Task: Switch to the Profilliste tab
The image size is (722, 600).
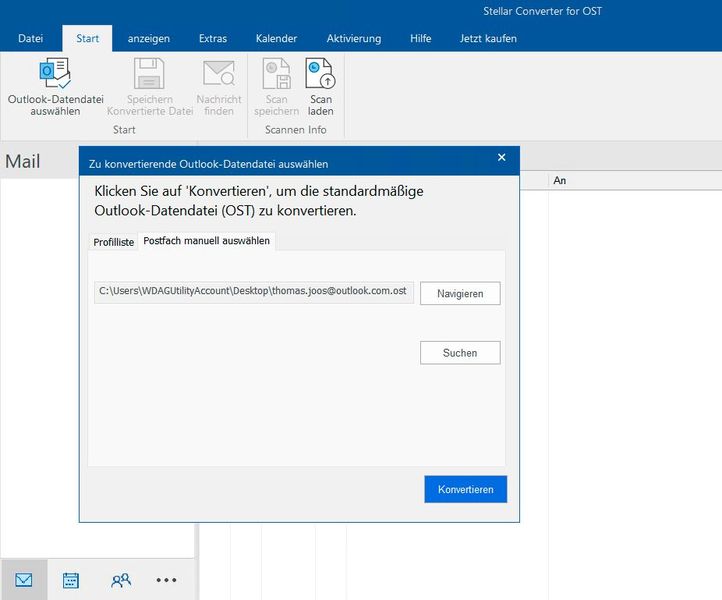Action: click(x=114, y=242)
